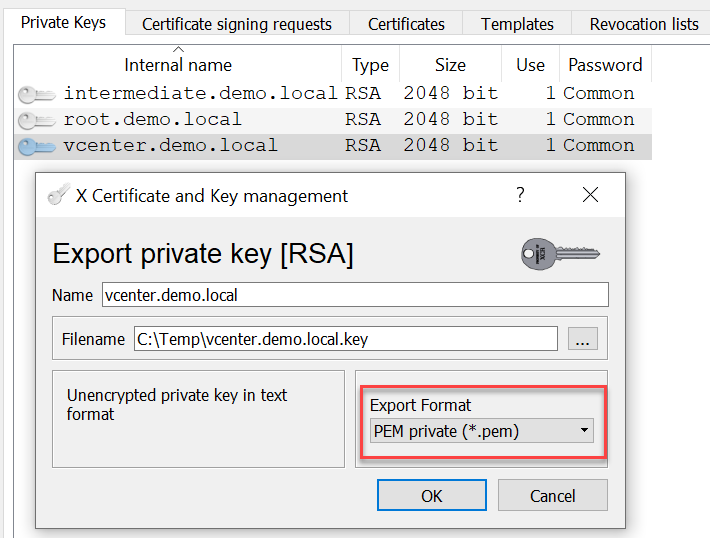Confirm export with OK button
Image resolution: width=710 pixels, height=538 pixels.
431,495
